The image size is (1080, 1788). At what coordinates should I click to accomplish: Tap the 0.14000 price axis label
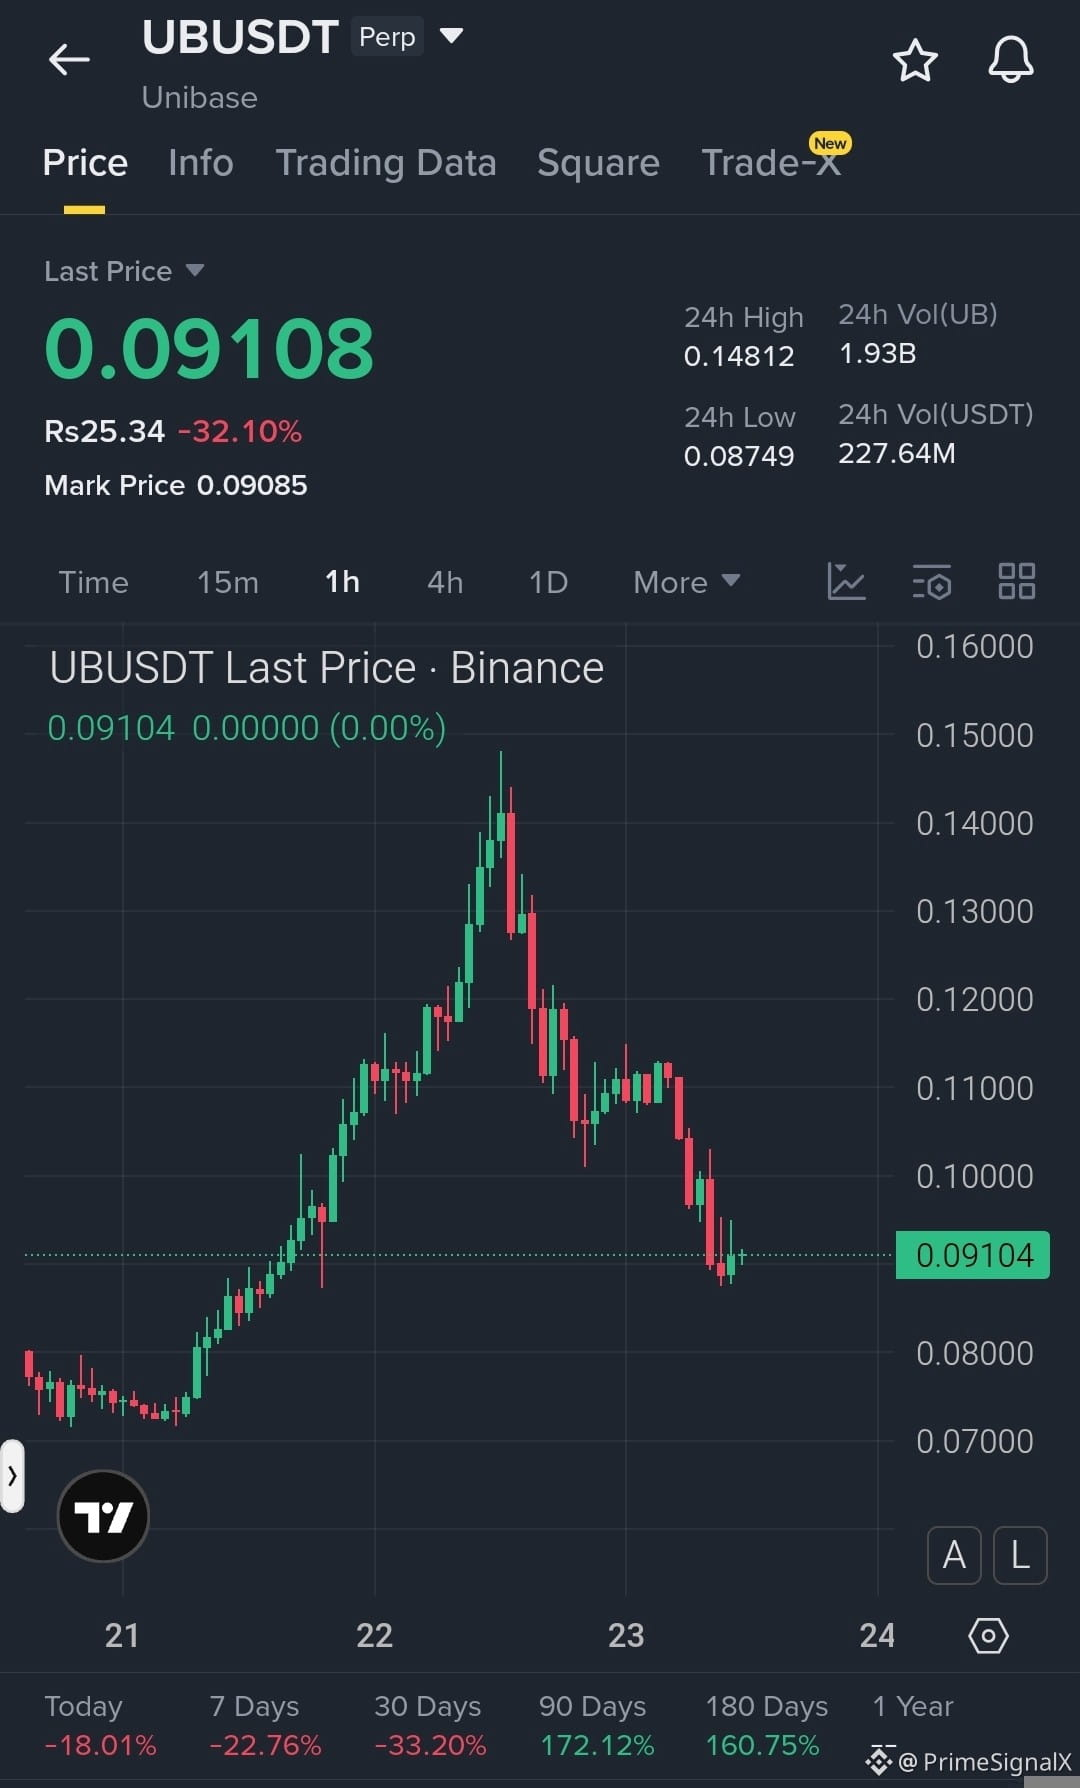975,823
